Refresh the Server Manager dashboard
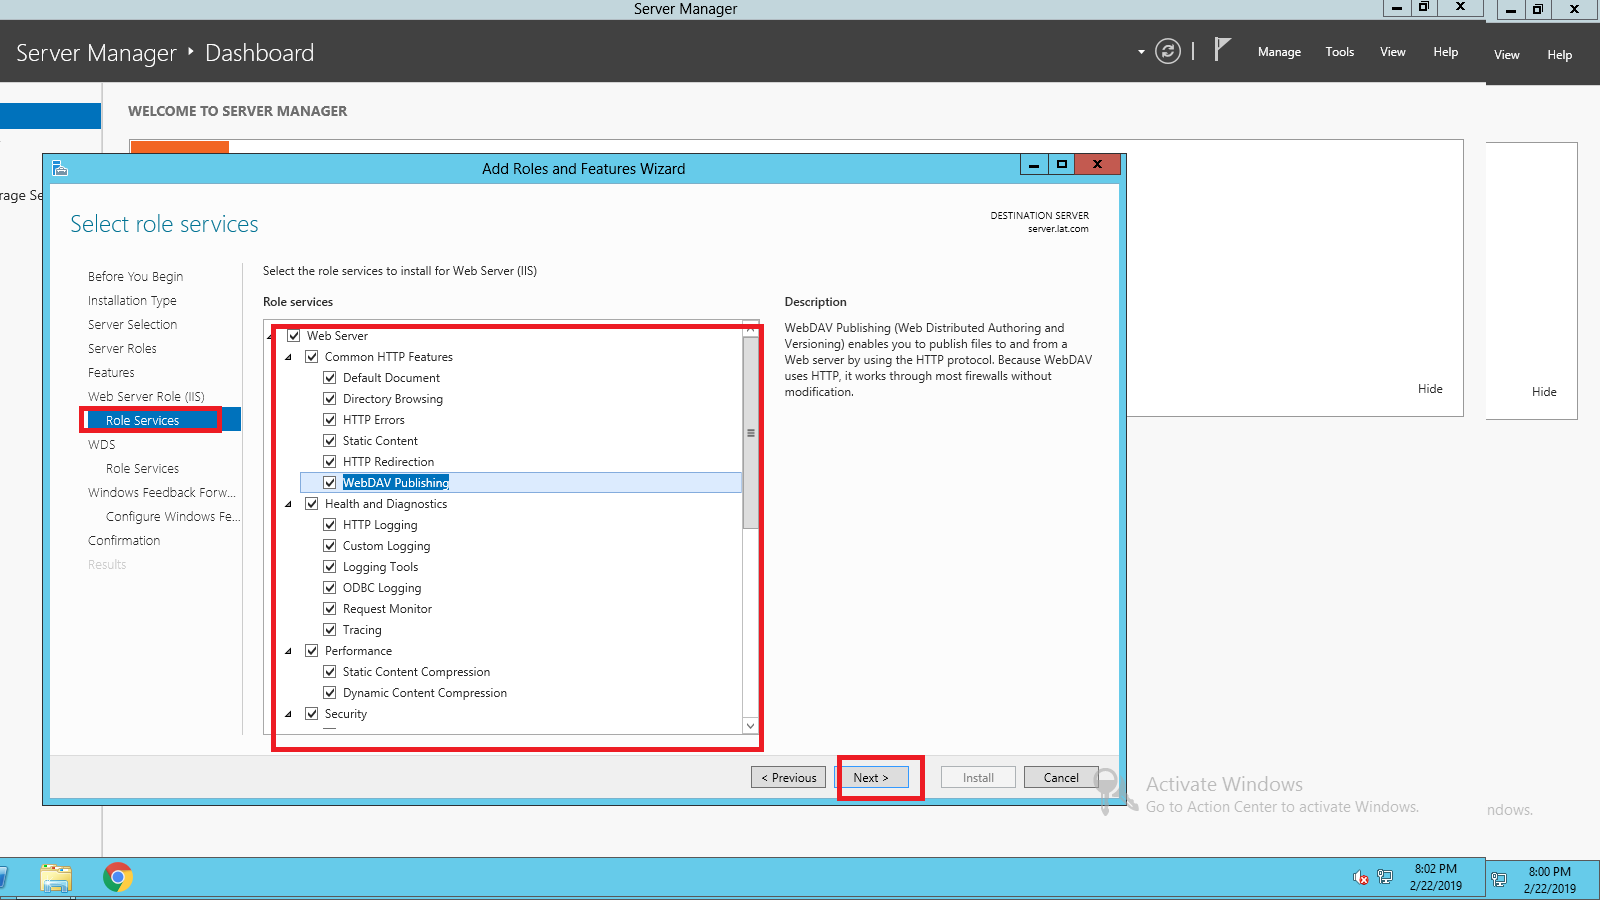This screenshot has height=900, width=1600. pos(1167,51)
